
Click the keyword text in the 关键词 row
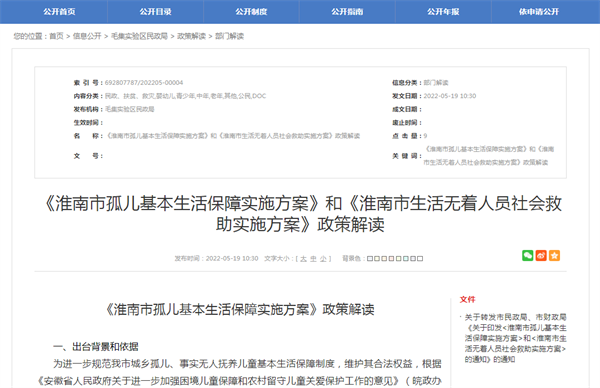pos(489,156)
